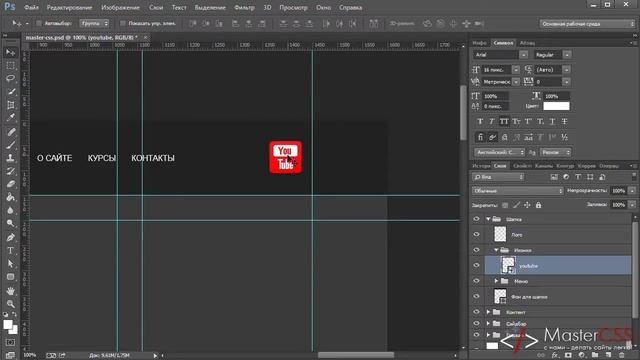Viewport: 640px width, 360px height.
Task: Select the Move tool in the toolbox
Action: [x=11, y=53]
